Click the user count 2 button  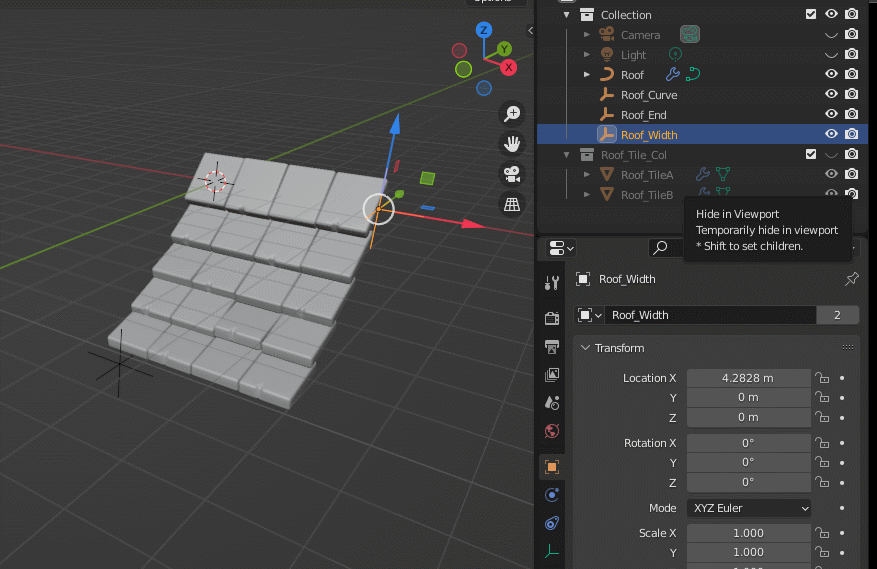point(837,315)
